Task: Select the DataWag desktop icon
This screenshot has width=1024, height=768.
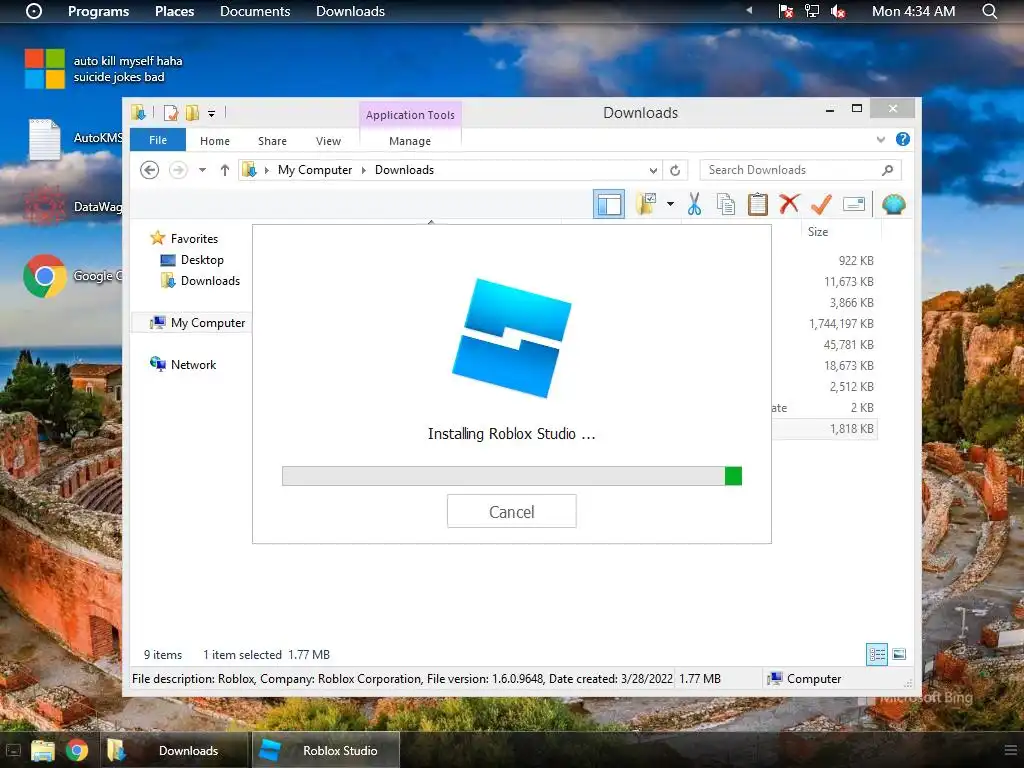Action: [44, 206]
